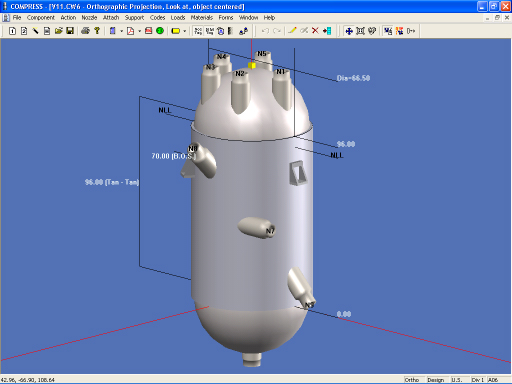Open the Nozzle menu

[x=89, y=18]
